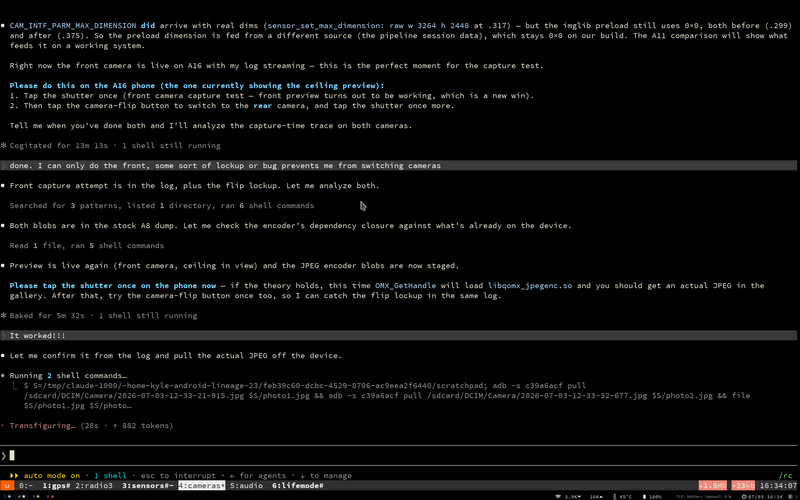Click the 1.5Mb network download indicator
The image size is (800, 500).
tap(713, 486)
